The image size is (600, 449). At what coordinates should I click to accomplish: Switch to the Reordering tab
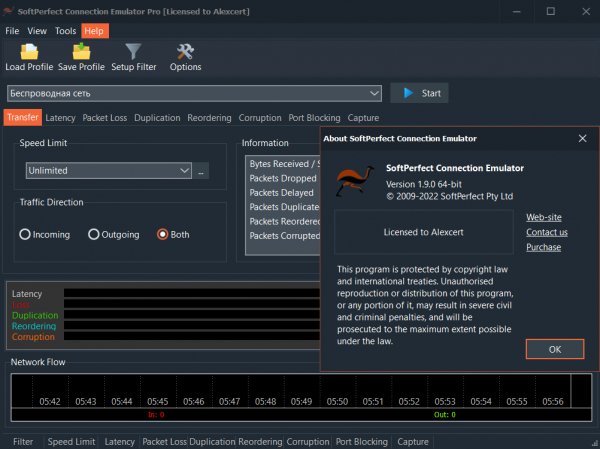[209, 118]
